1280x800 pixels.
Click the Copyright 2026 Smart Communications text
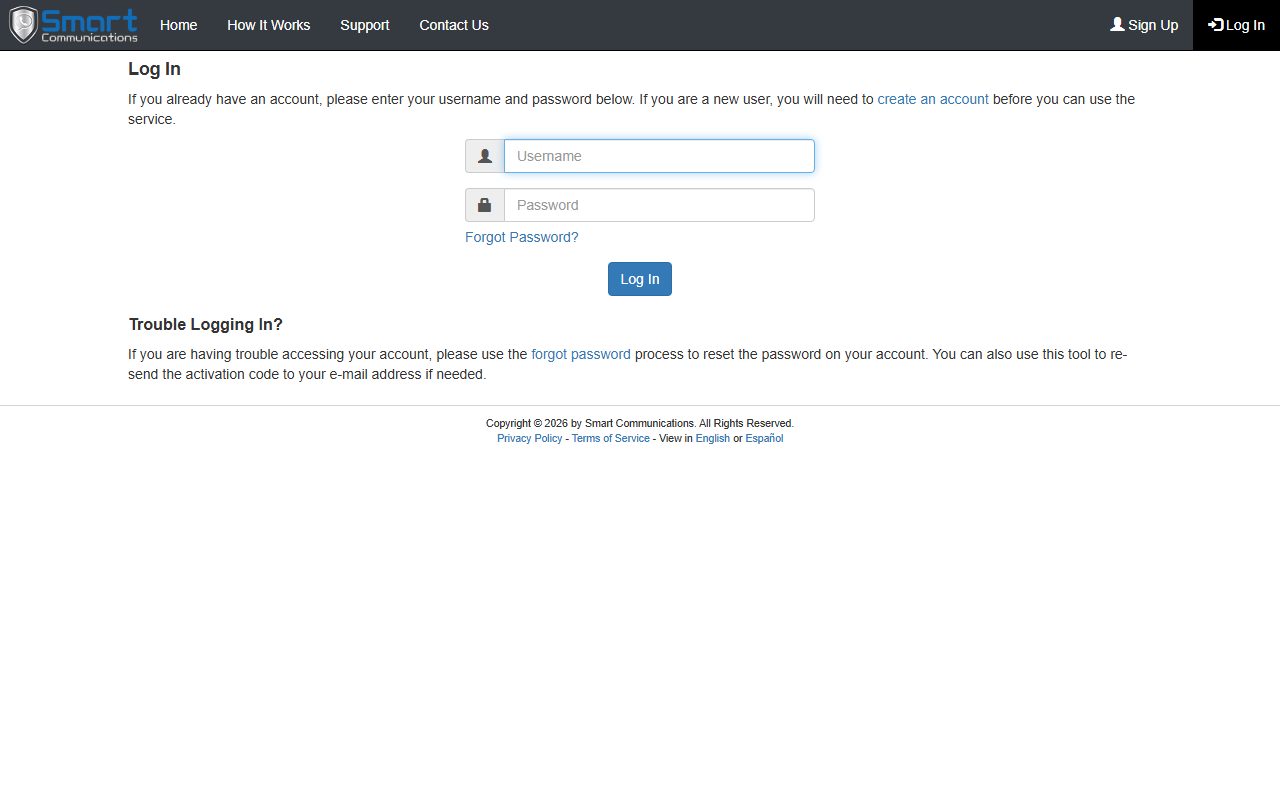(640, 424)
